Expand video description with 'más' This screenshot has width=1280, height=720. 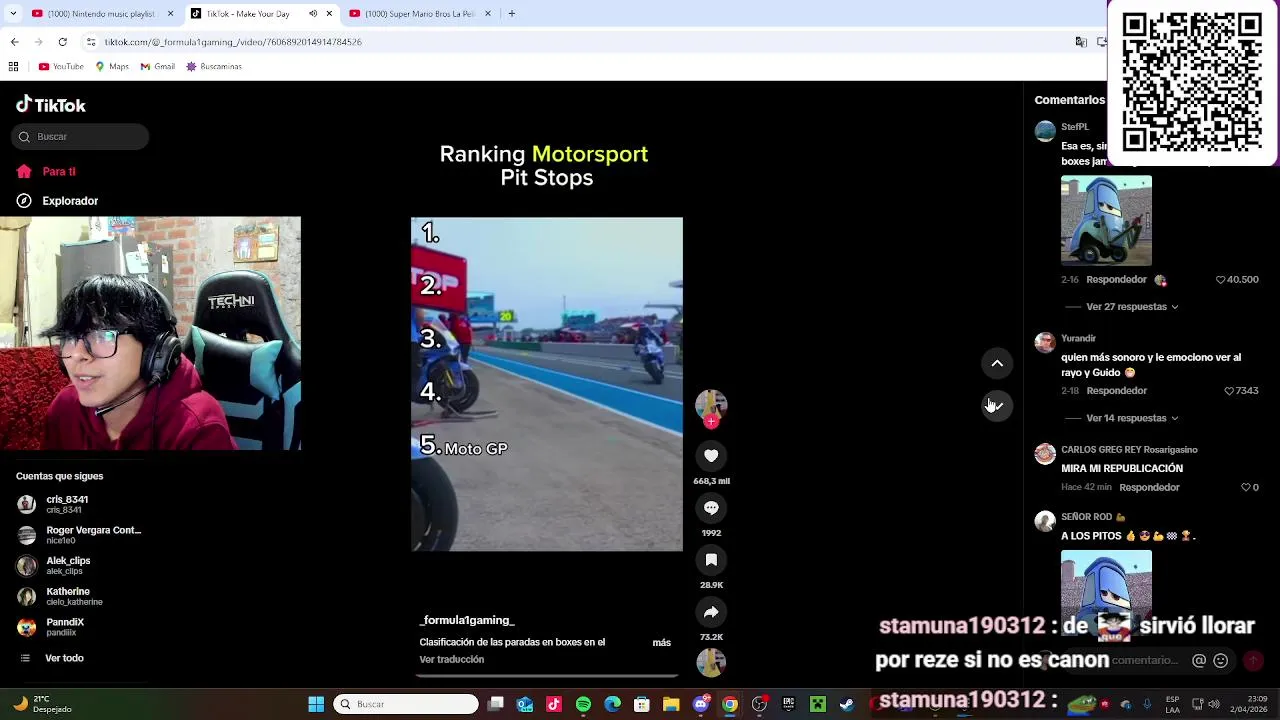coord(662,642)
